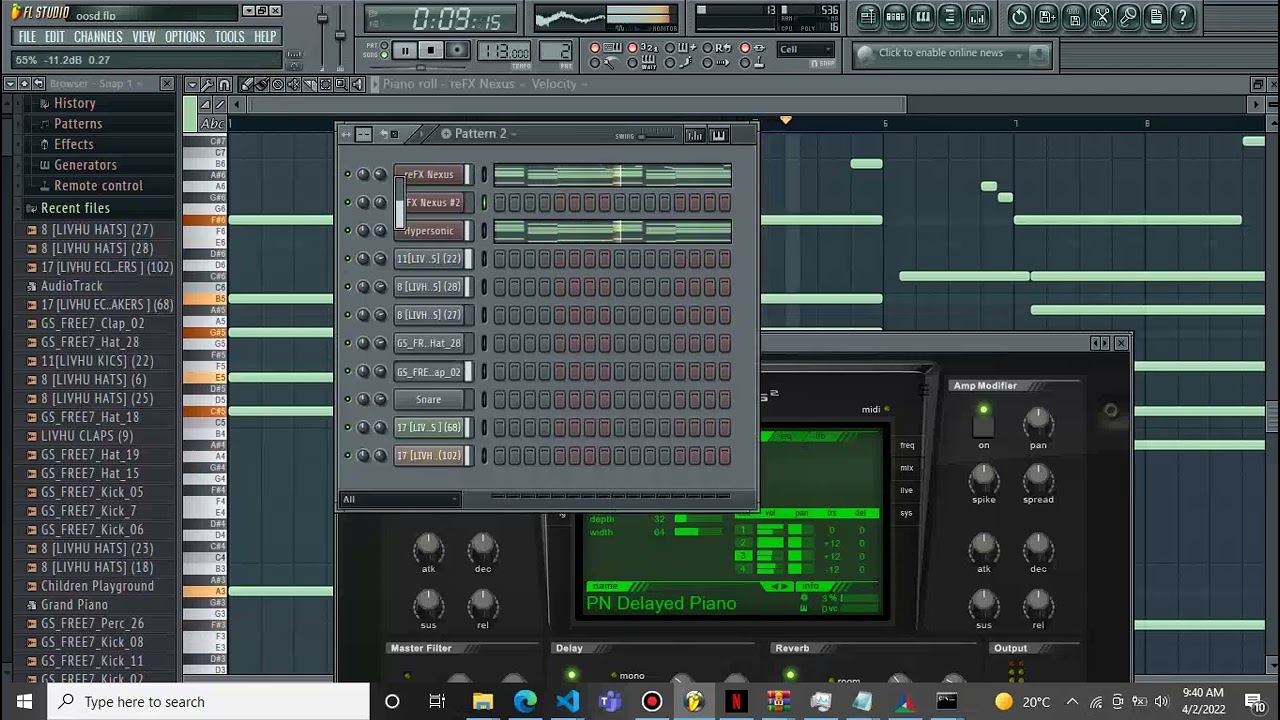Mute the Hypersonic channel LED
This screenshot has height=720, width=1280.
pyautogui.click(x=348, y=231)
